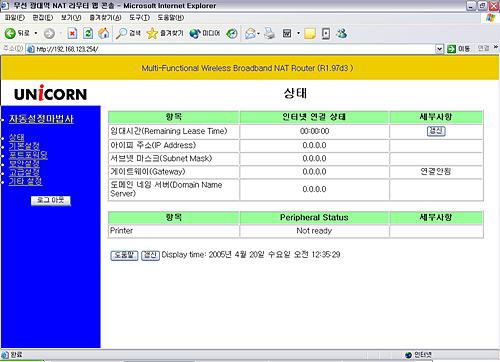The height and width of the screenshot is (362, 500).
Task: Open the 보안설정 security settings link
Action: [x=24, y=164]
